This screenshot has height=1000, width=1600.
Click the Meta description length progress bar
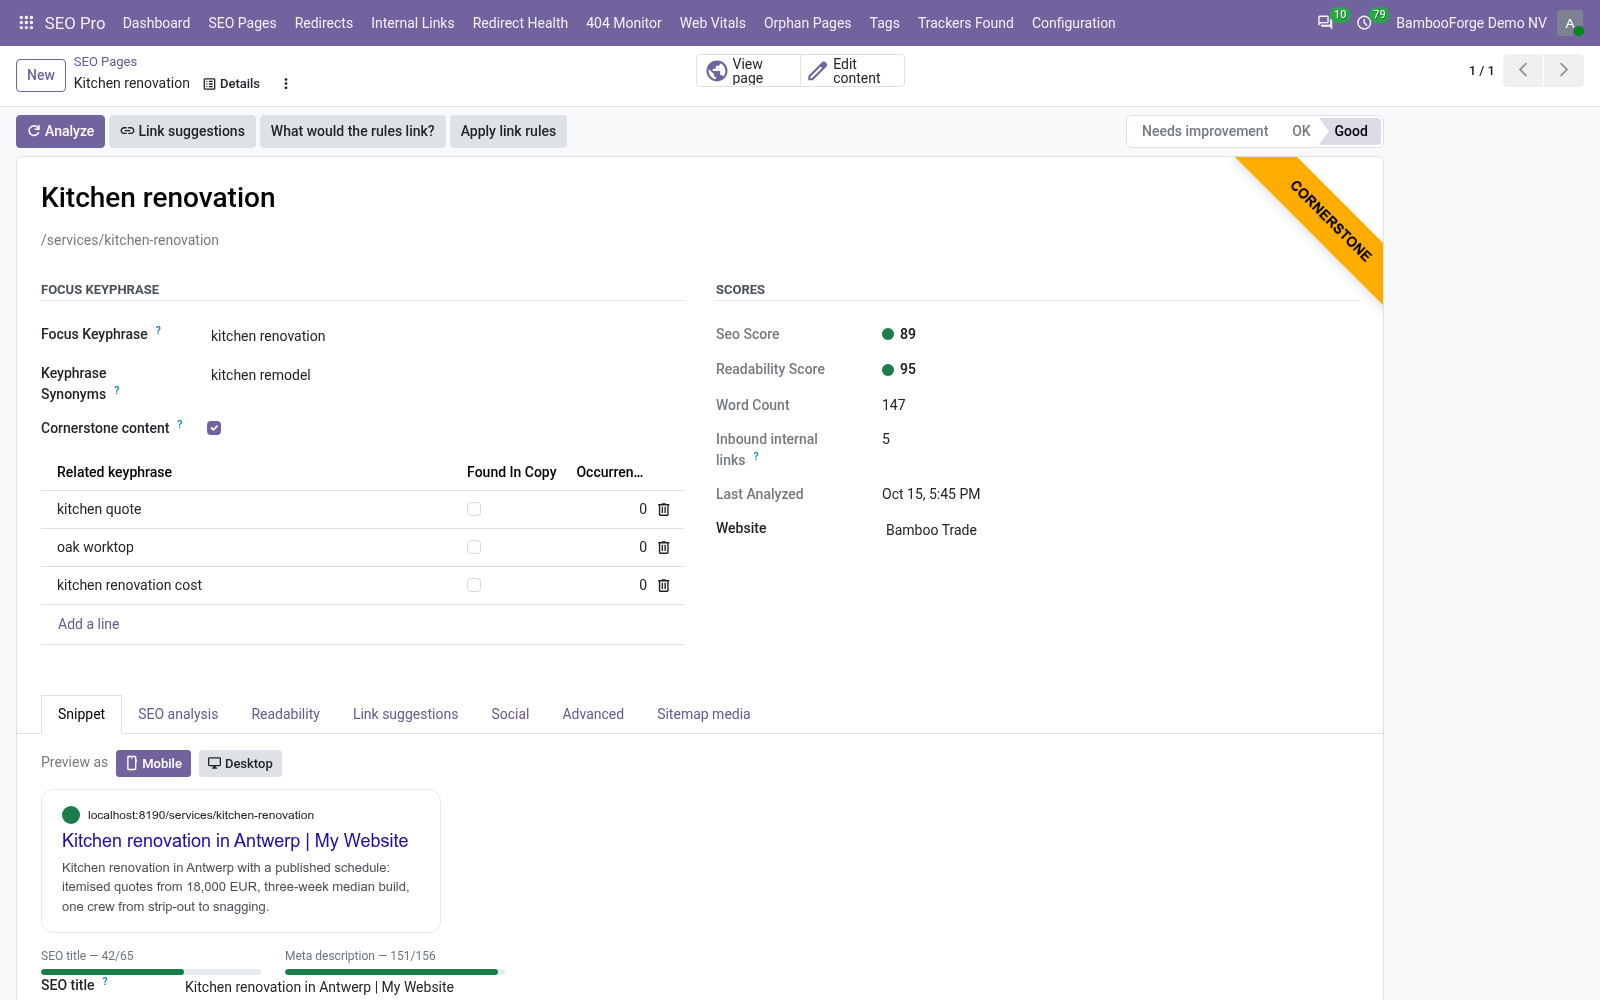395,972
